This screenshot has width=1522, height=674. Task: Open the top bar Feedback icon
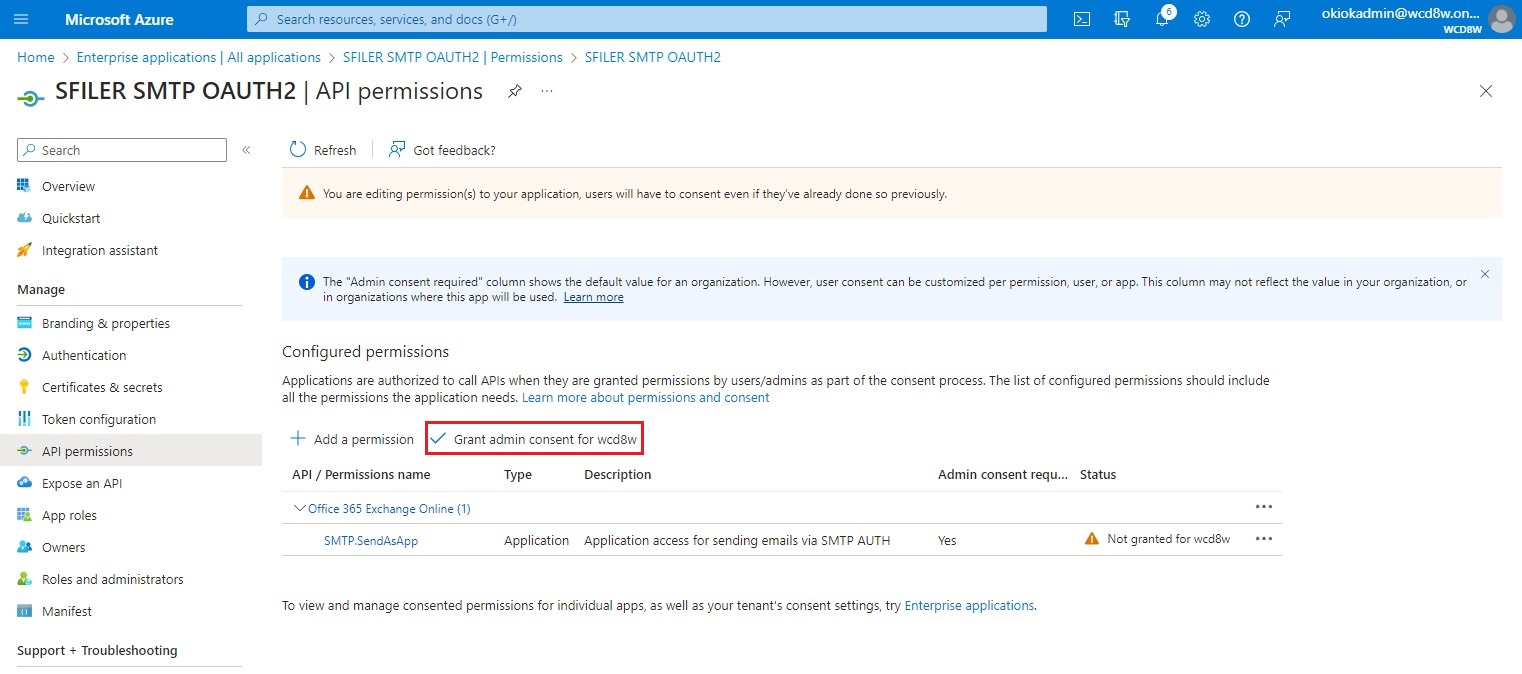(x=1282, y=19)
